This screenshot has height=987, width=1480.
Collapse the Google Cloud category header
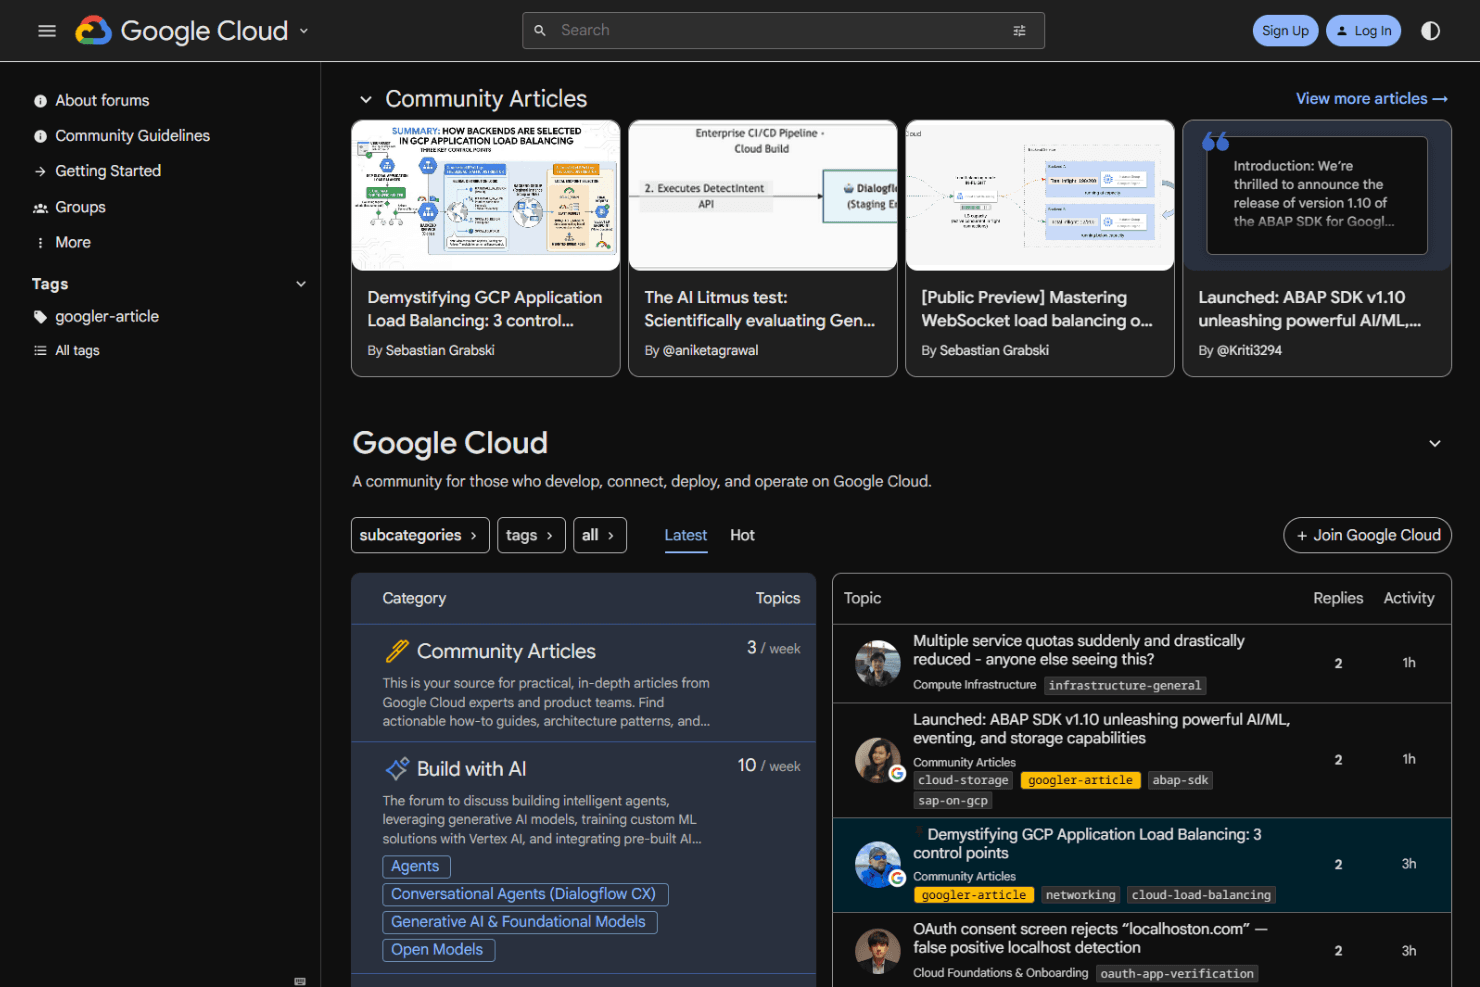1435,443
